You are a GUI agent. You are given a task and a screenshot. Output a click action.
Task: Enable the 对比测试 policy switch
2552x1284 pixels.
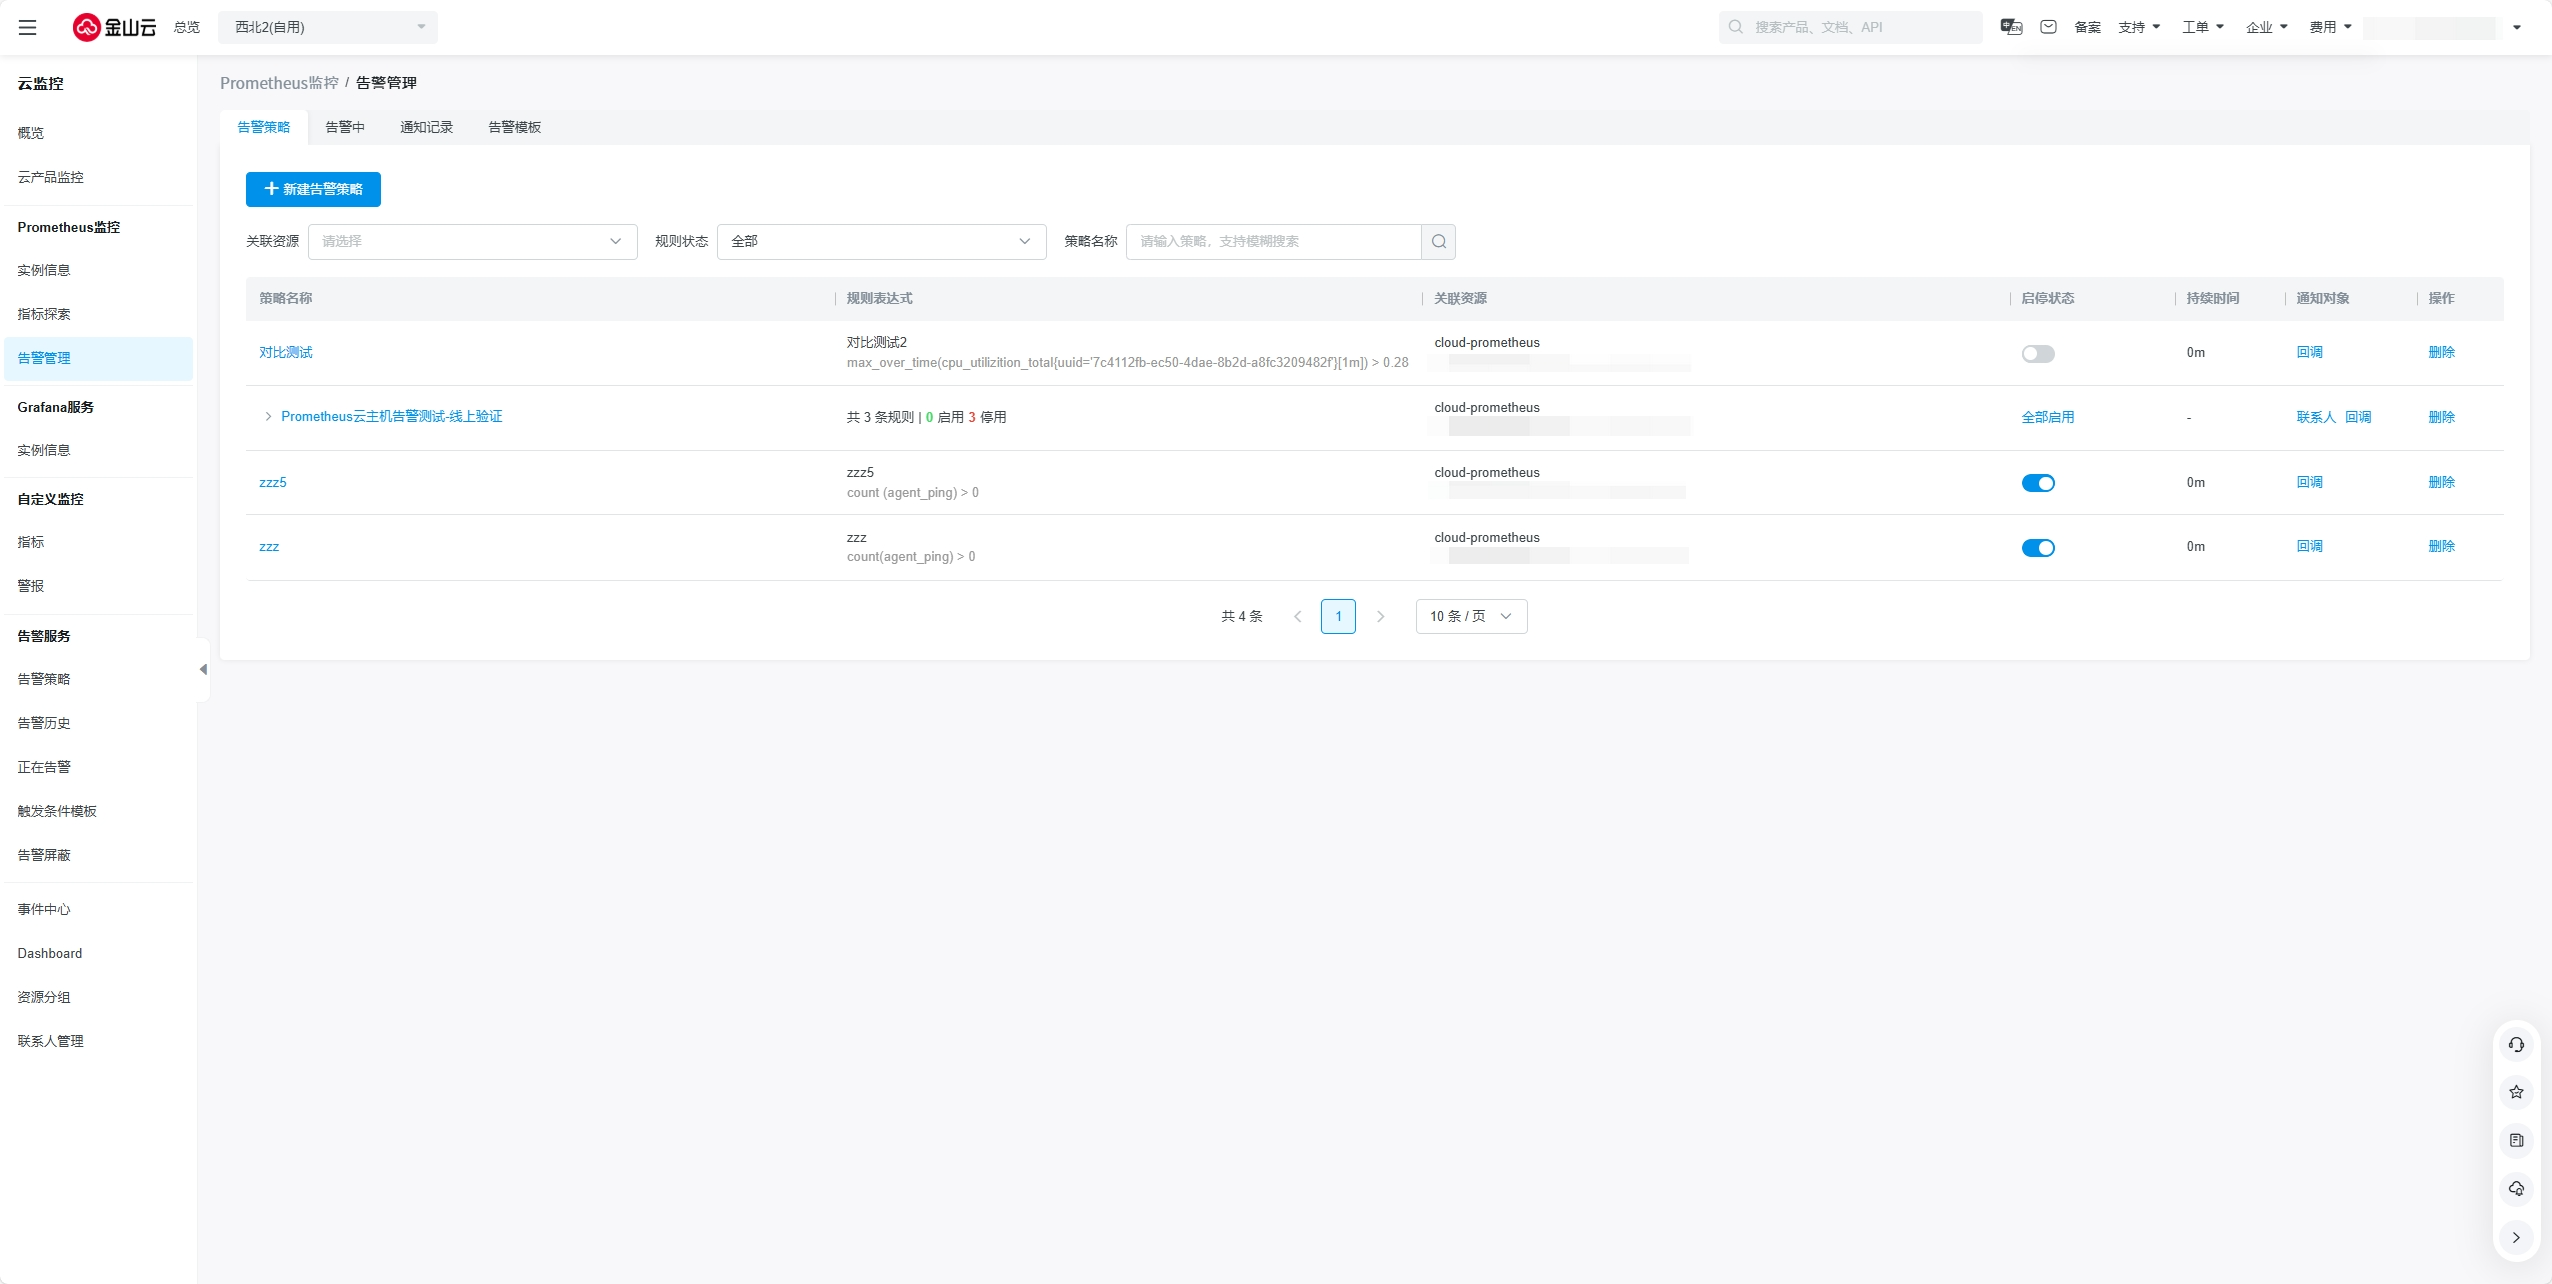coord(2037,354)
